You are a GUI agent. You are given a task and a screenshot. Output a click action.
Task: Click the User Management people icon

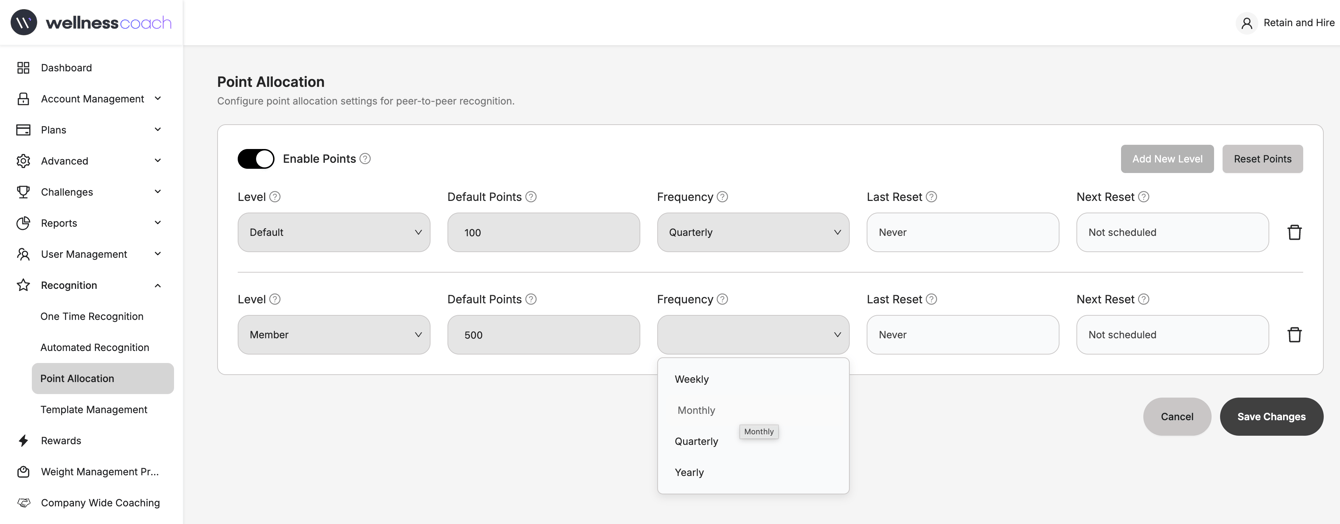[23, 254]
